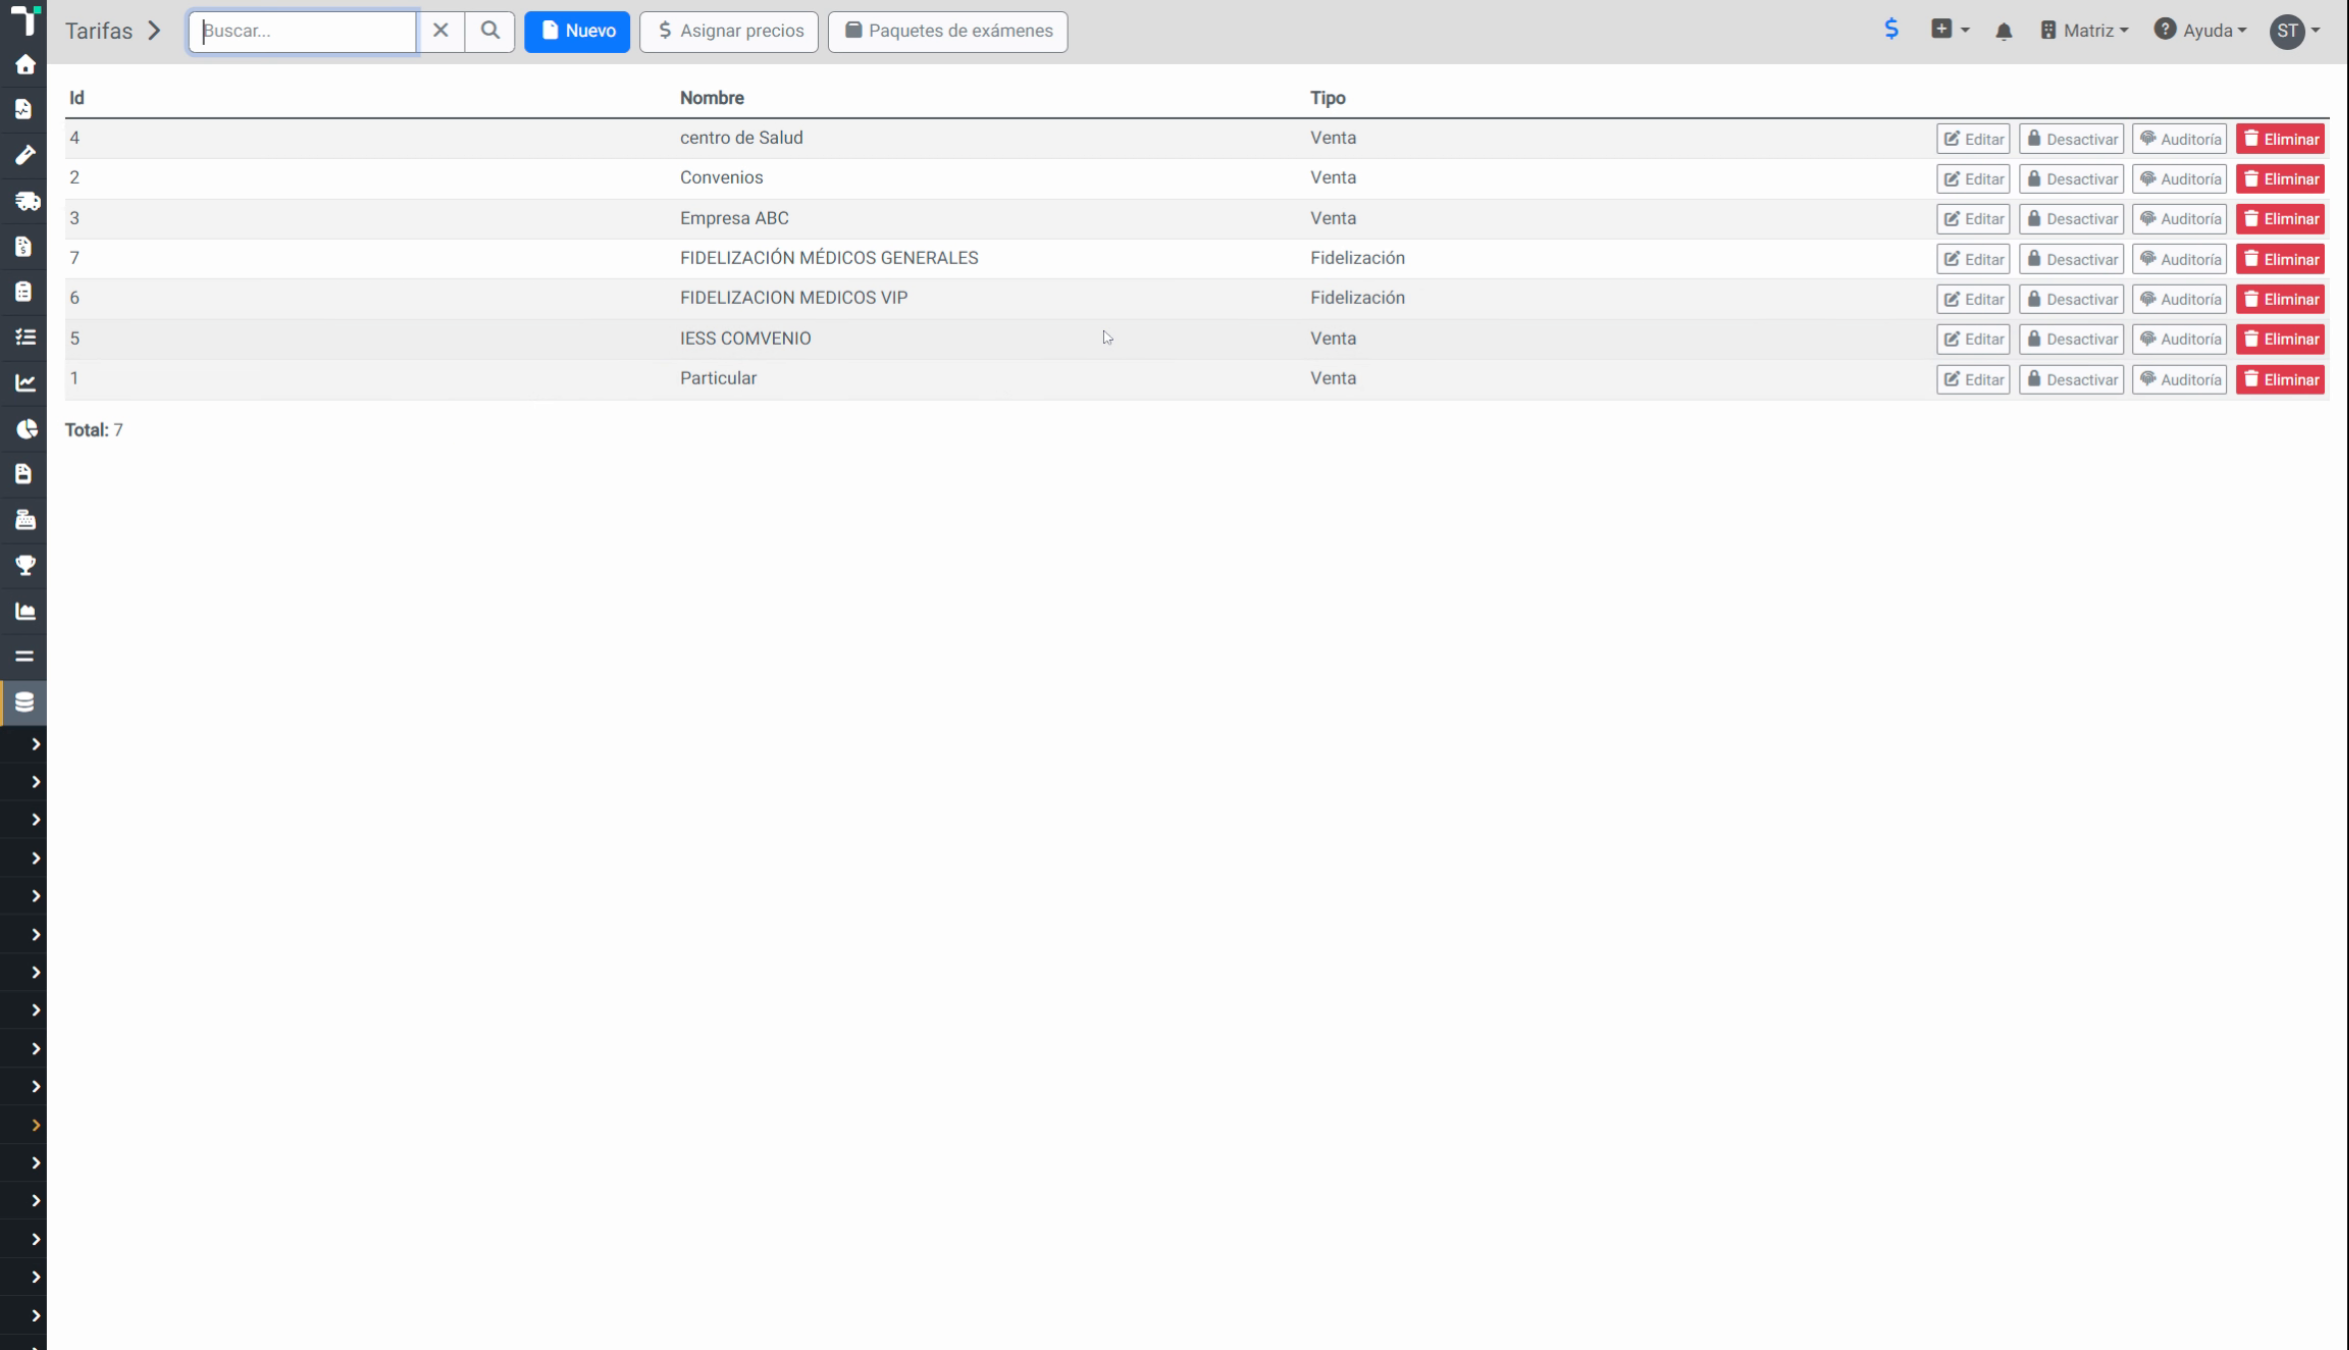Click the magnifier search button

click(x=490, y=31)
